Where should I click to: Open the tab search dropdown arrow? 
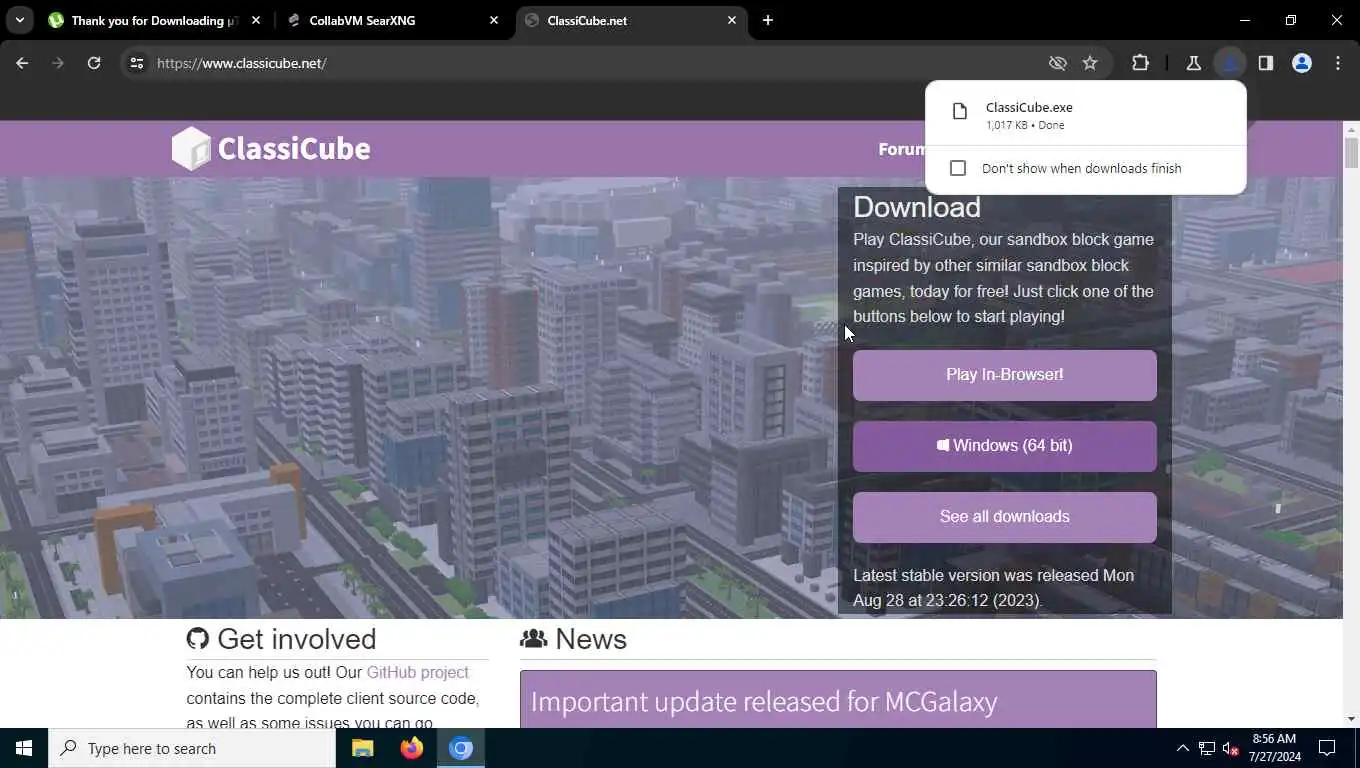pos(19,20)
